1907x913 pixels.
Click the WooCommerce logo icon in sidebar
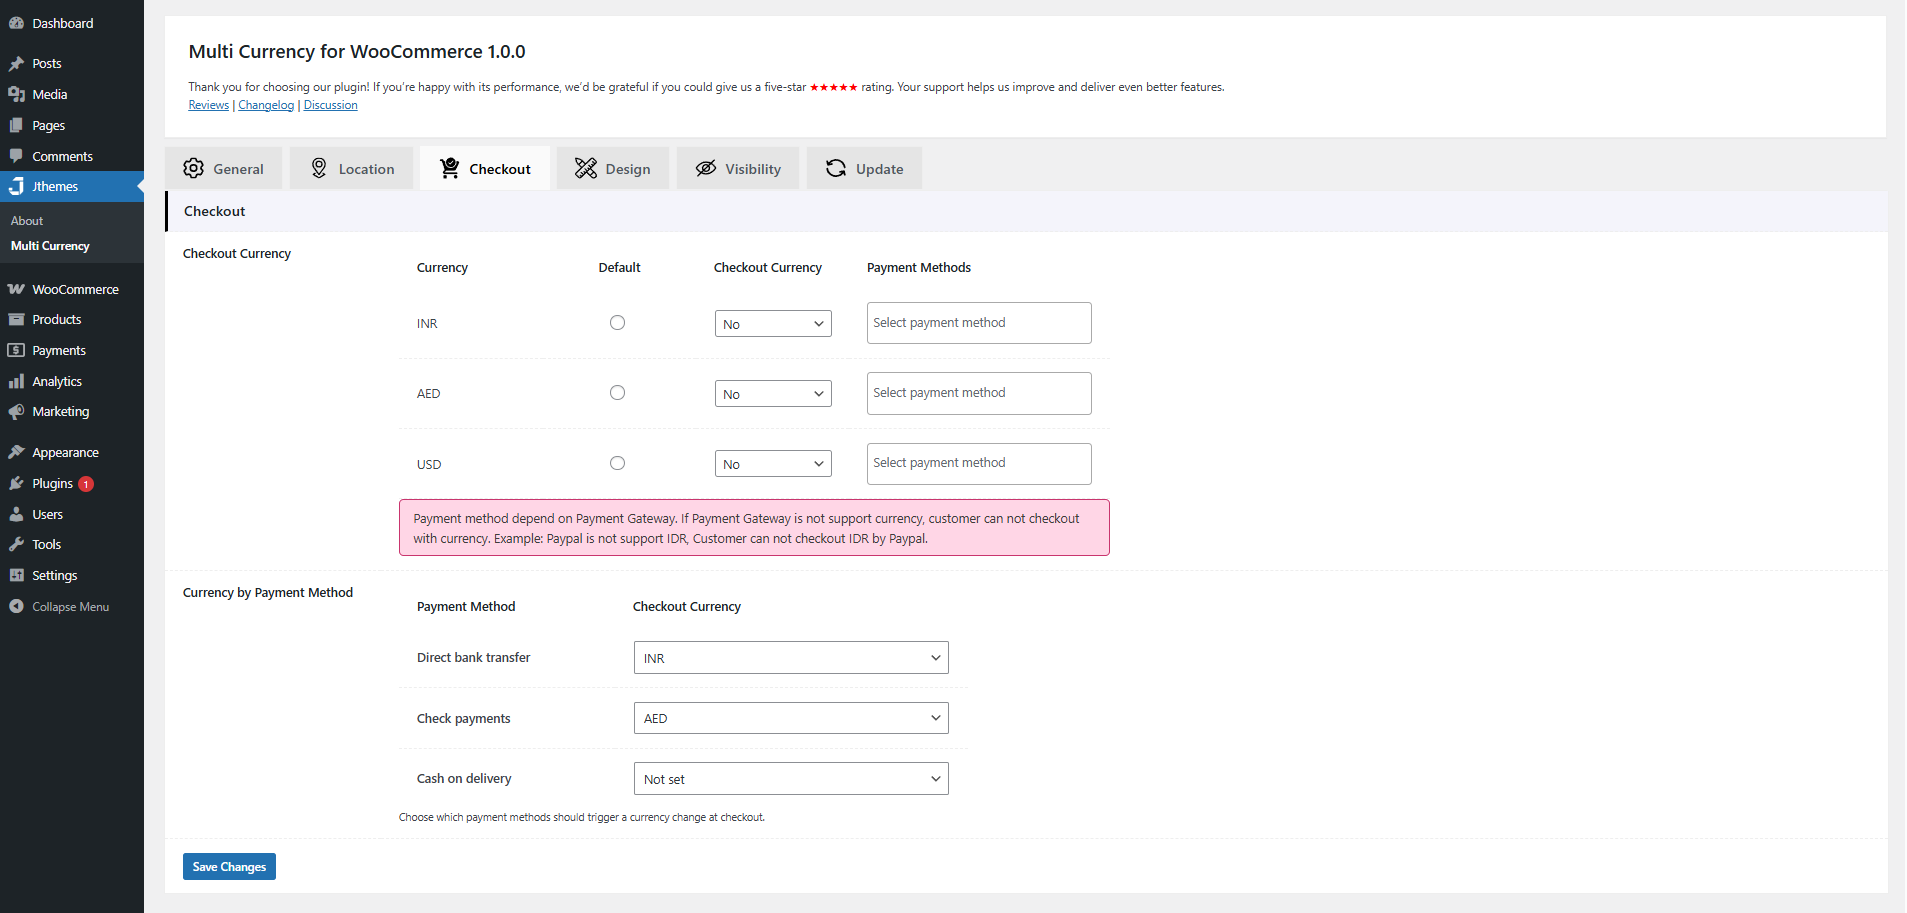16,289
